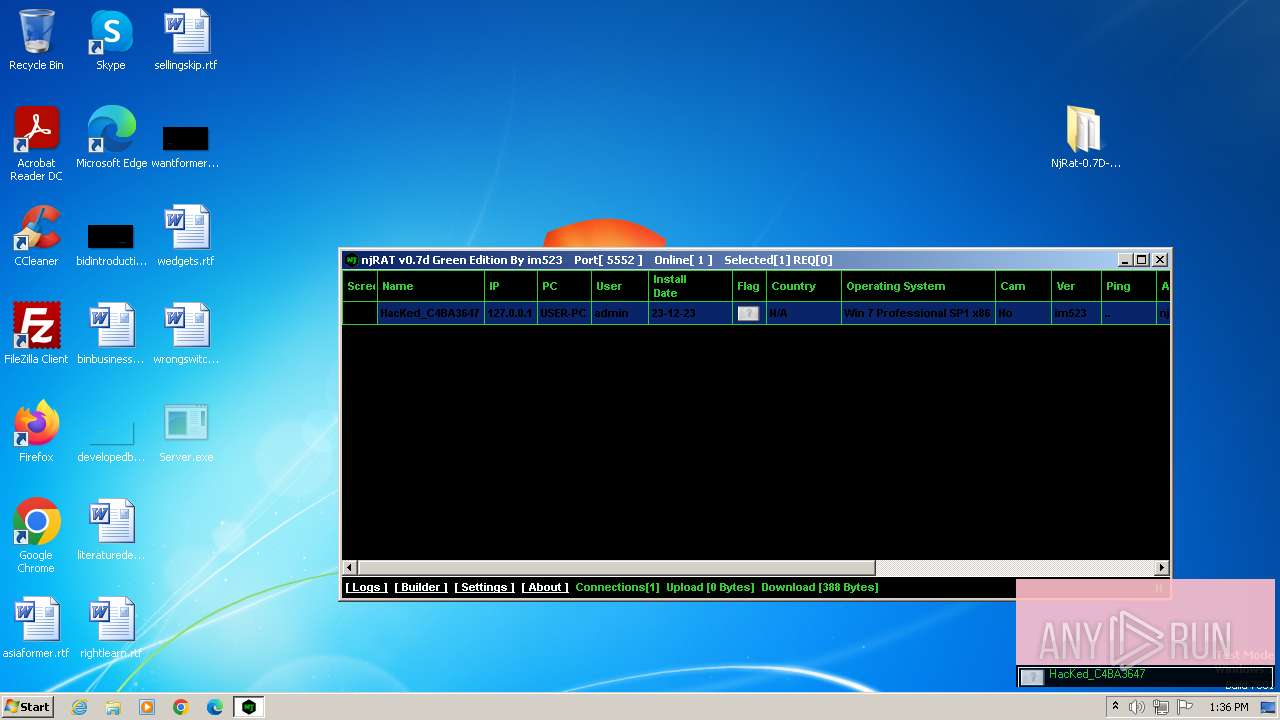Viewport: 1280px width, 720px height.
Task: Open Skype desktop shortcut
Action: point(111,40)
